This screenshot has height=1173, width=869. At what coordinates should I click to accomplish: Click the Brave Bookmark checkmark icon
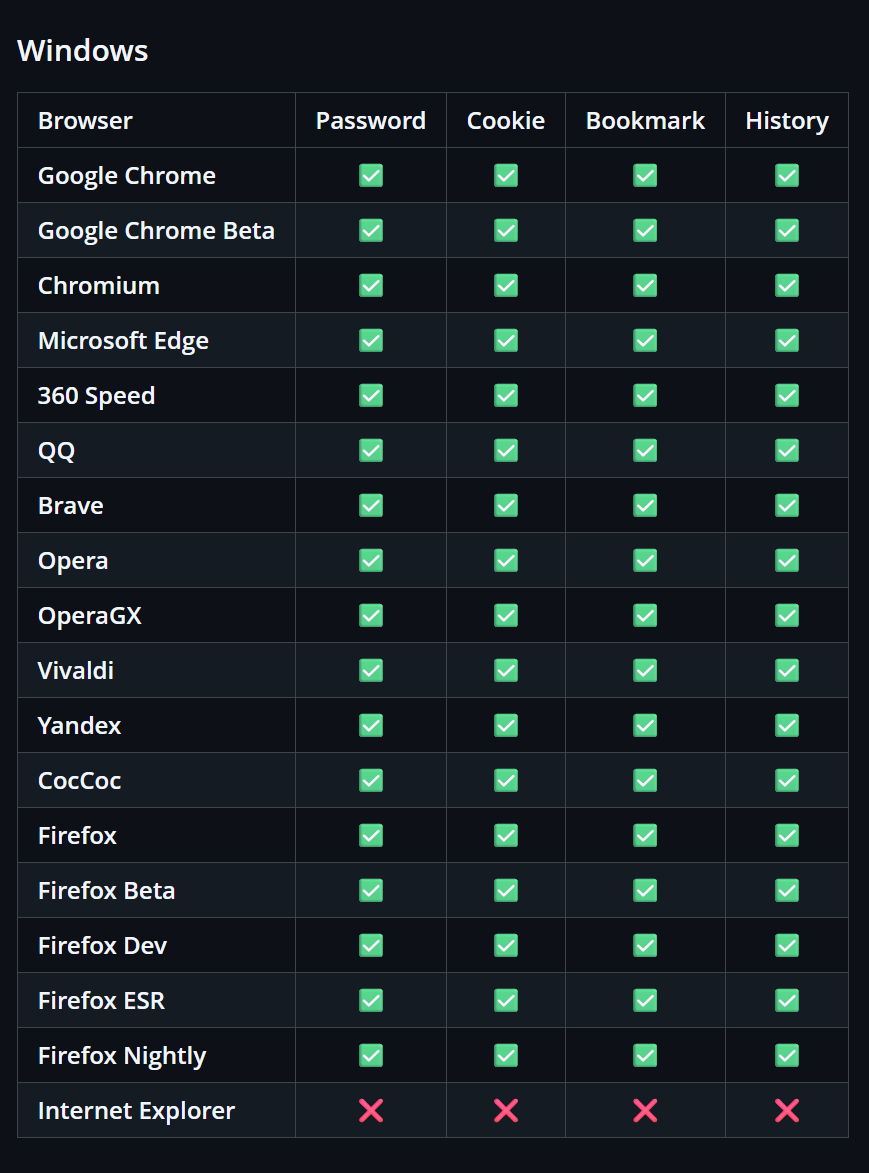coord(645,506)
